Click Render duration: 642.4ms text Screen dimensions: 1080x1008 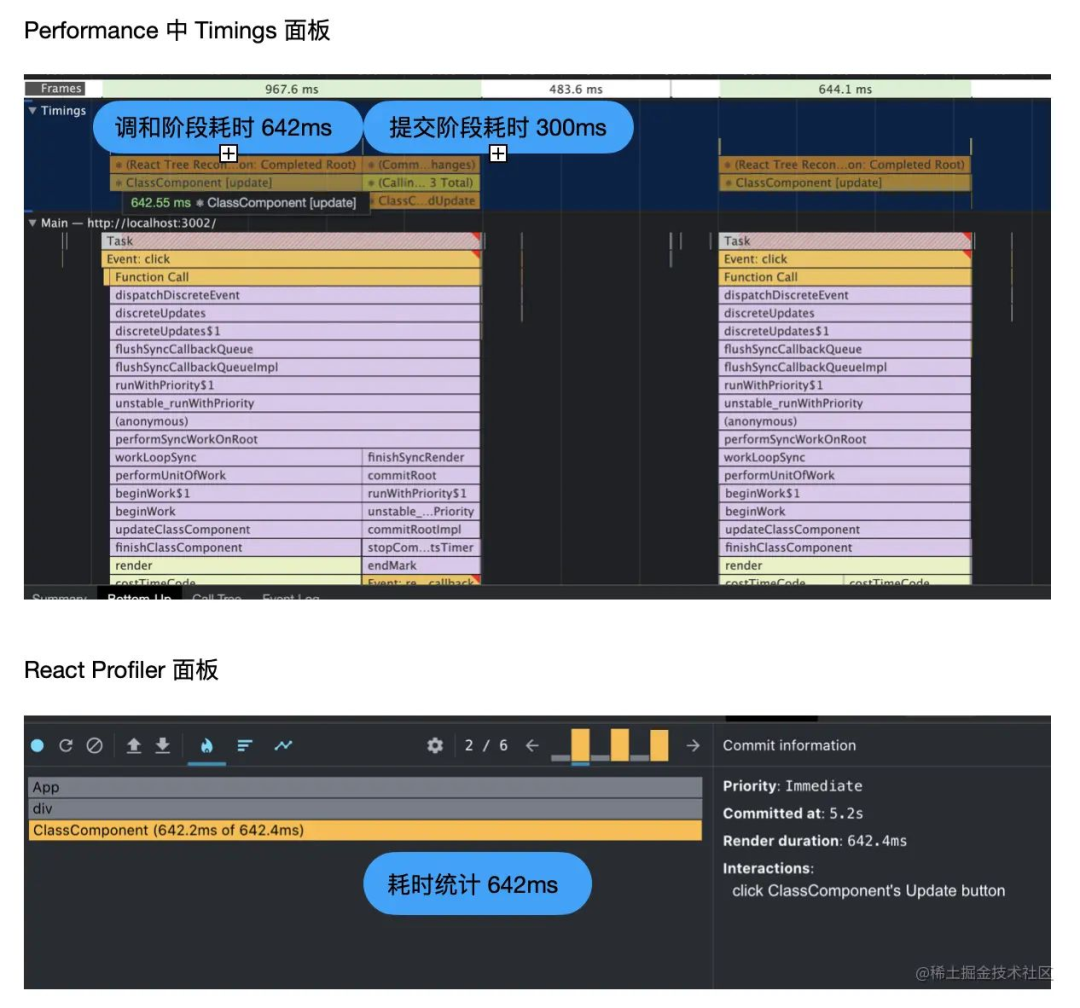coord(814,841)
